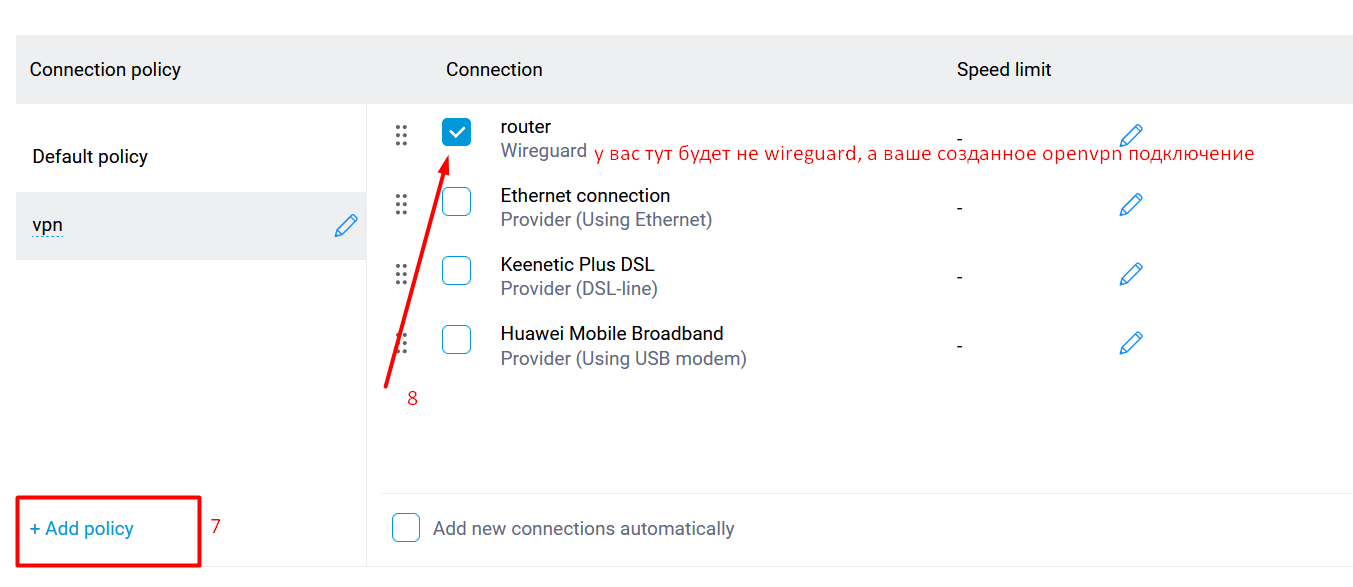Click the Connection policy header
Image resolution: width=1353 pixels, height=587 pixels.
[x=105, y=70]
